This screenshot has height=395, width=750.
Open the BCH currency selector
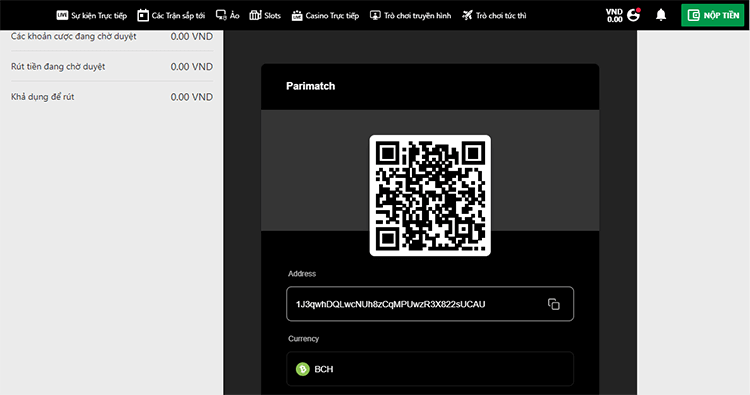[x=430, y=369]
